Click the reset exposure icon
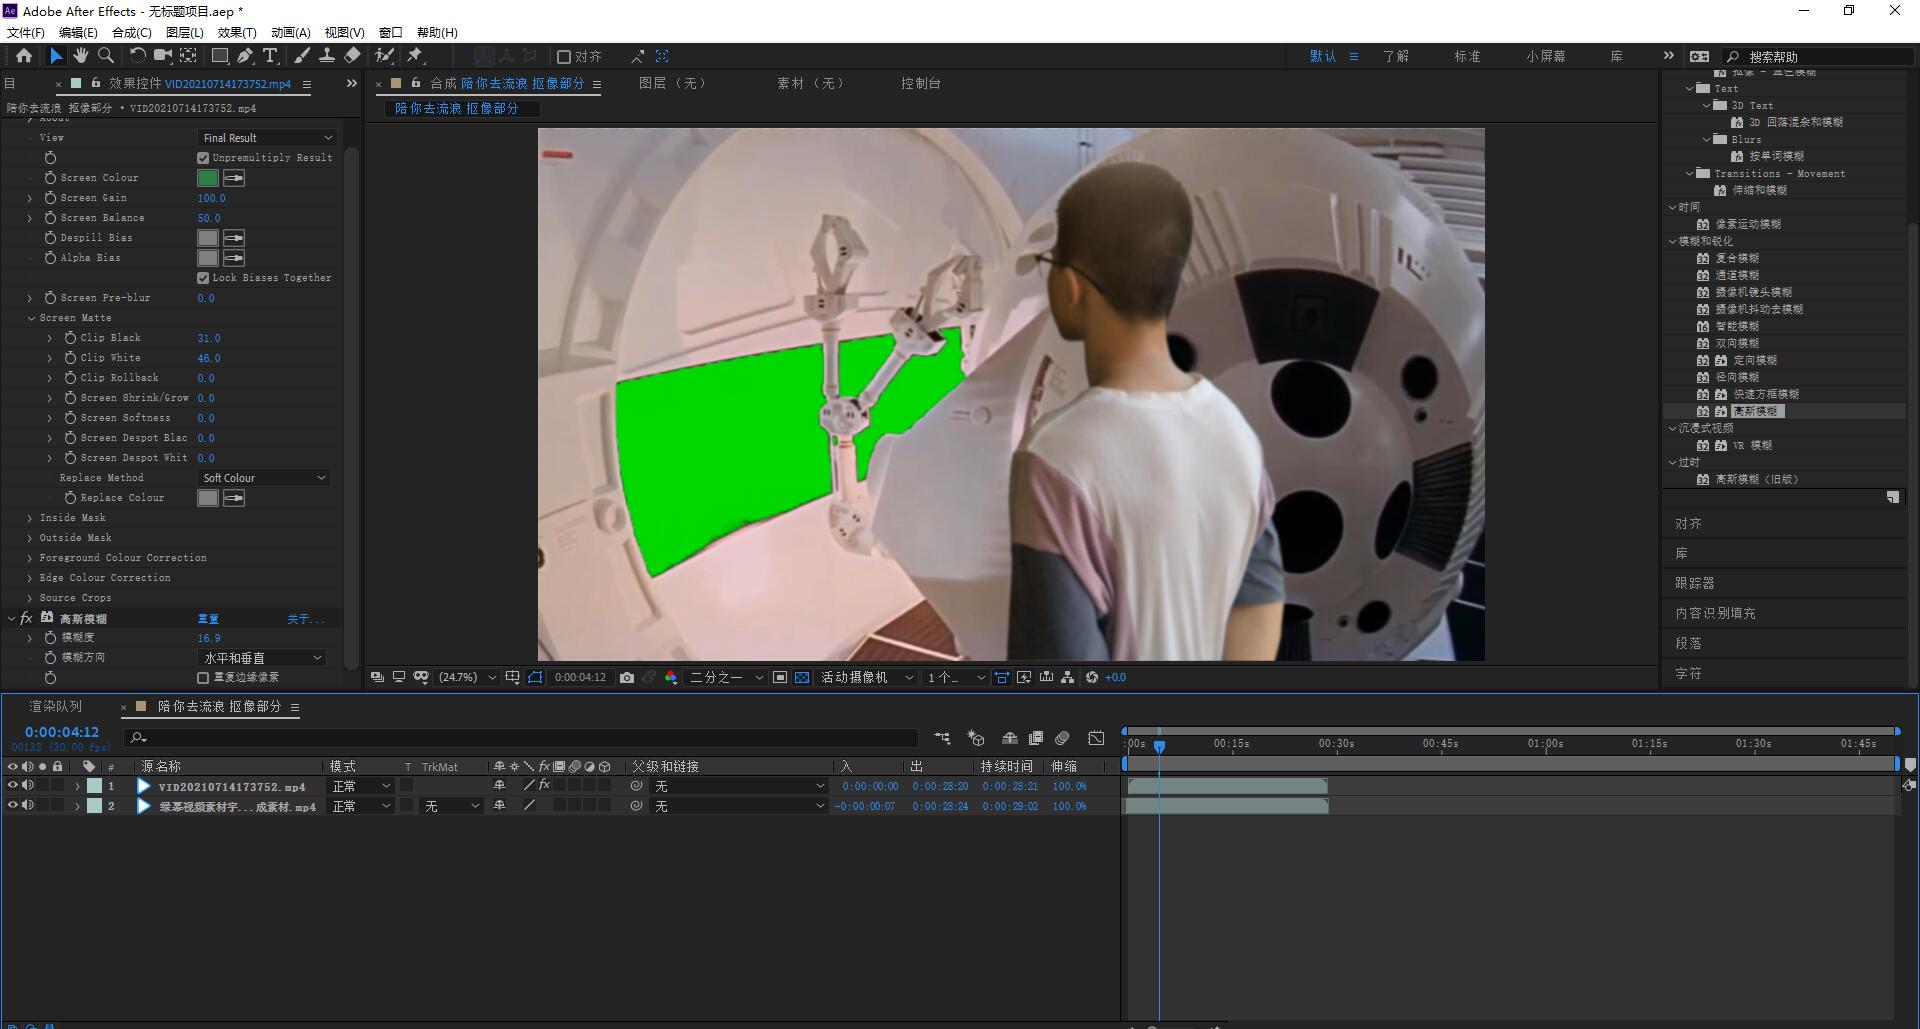 tap(1092, 677)
